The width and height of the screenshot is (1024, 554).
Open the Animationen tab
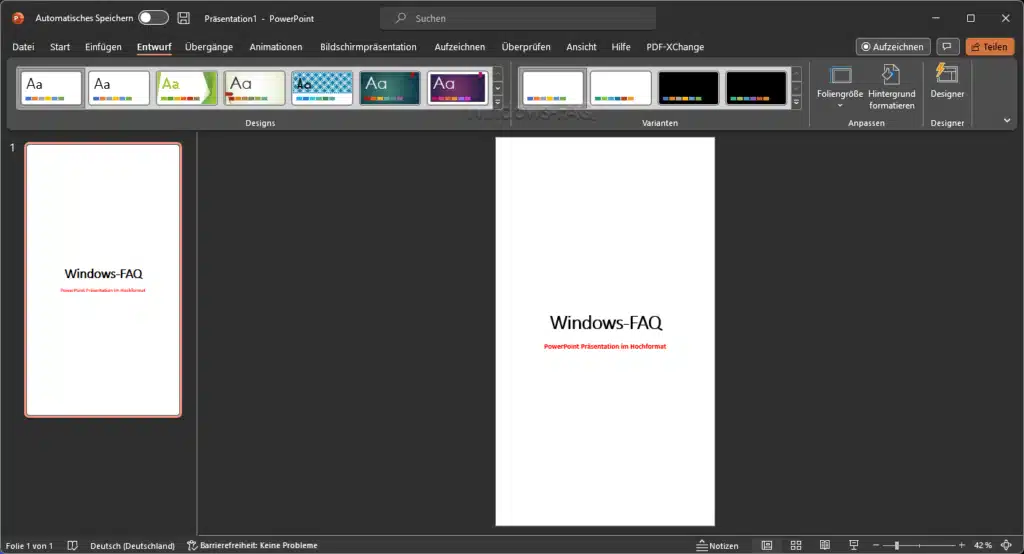pyautogui.click(x=276, y=47)
